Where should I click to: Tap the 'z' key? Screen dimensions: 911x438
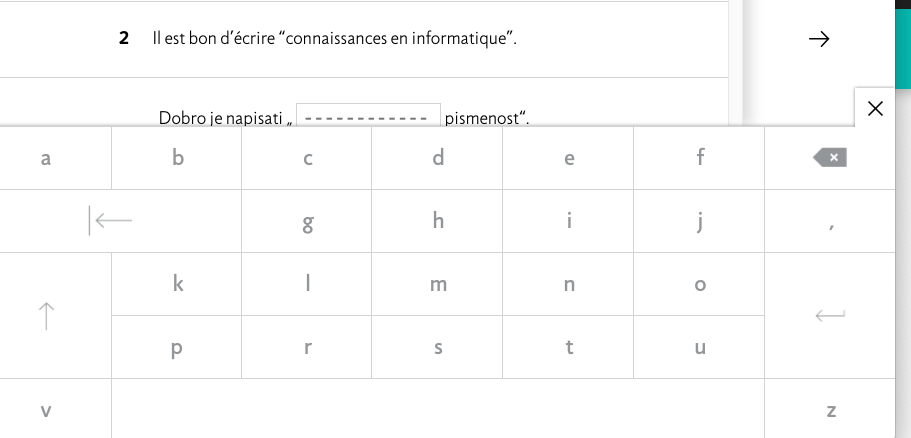pos(830,410)
